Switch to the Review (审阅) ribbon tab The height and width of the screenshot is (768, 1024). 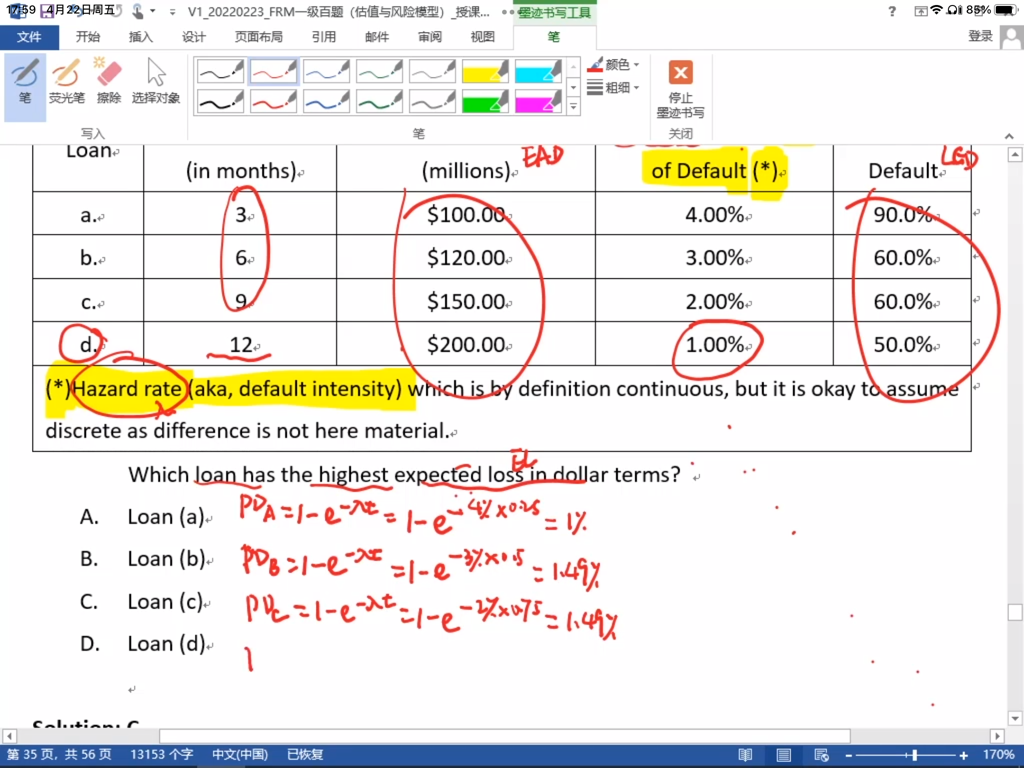point(430,37)
